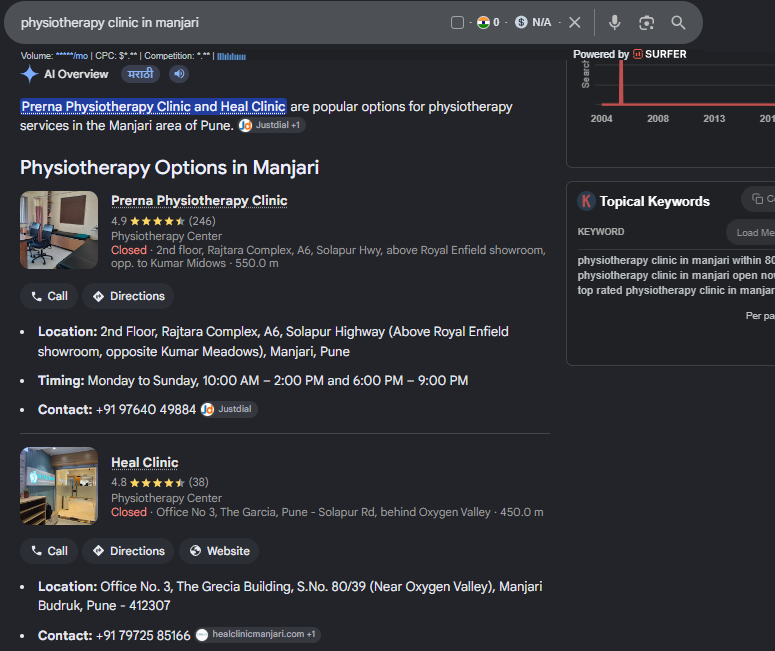Viewport: 775px width, 651px height.
Task: Click the Load Me button for keywords
Action: (x=751, y=232)
